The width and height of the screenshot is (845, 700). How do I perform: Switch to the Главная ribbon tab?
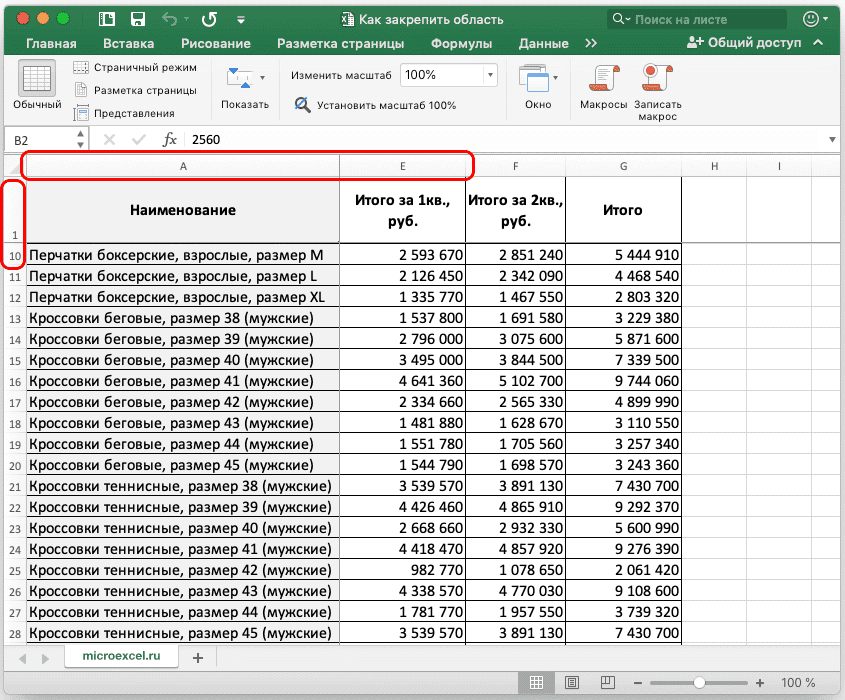(51, 43)
